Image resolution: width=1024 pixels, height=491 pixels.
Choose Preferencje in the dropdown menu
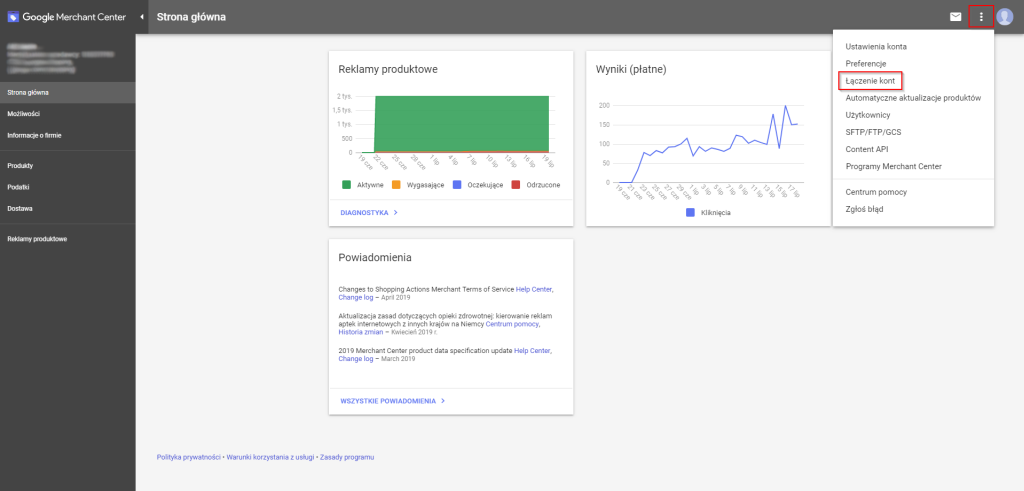[x=866, y=64]
